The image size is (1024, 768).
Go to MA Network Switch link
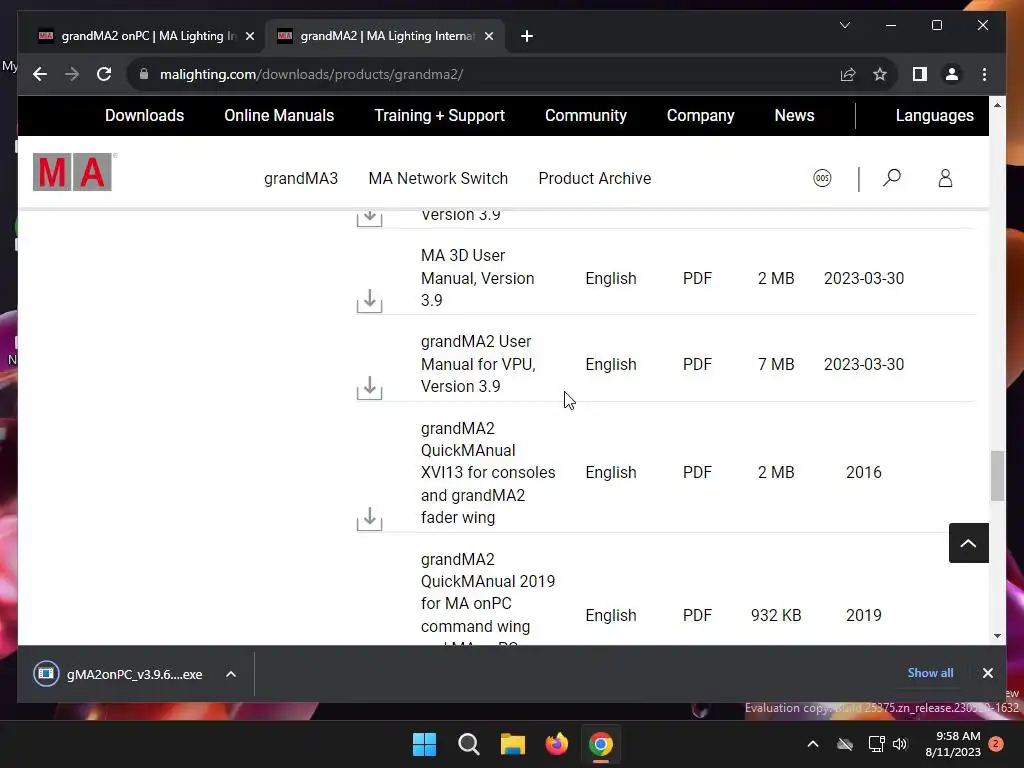[x=438, y=178]
